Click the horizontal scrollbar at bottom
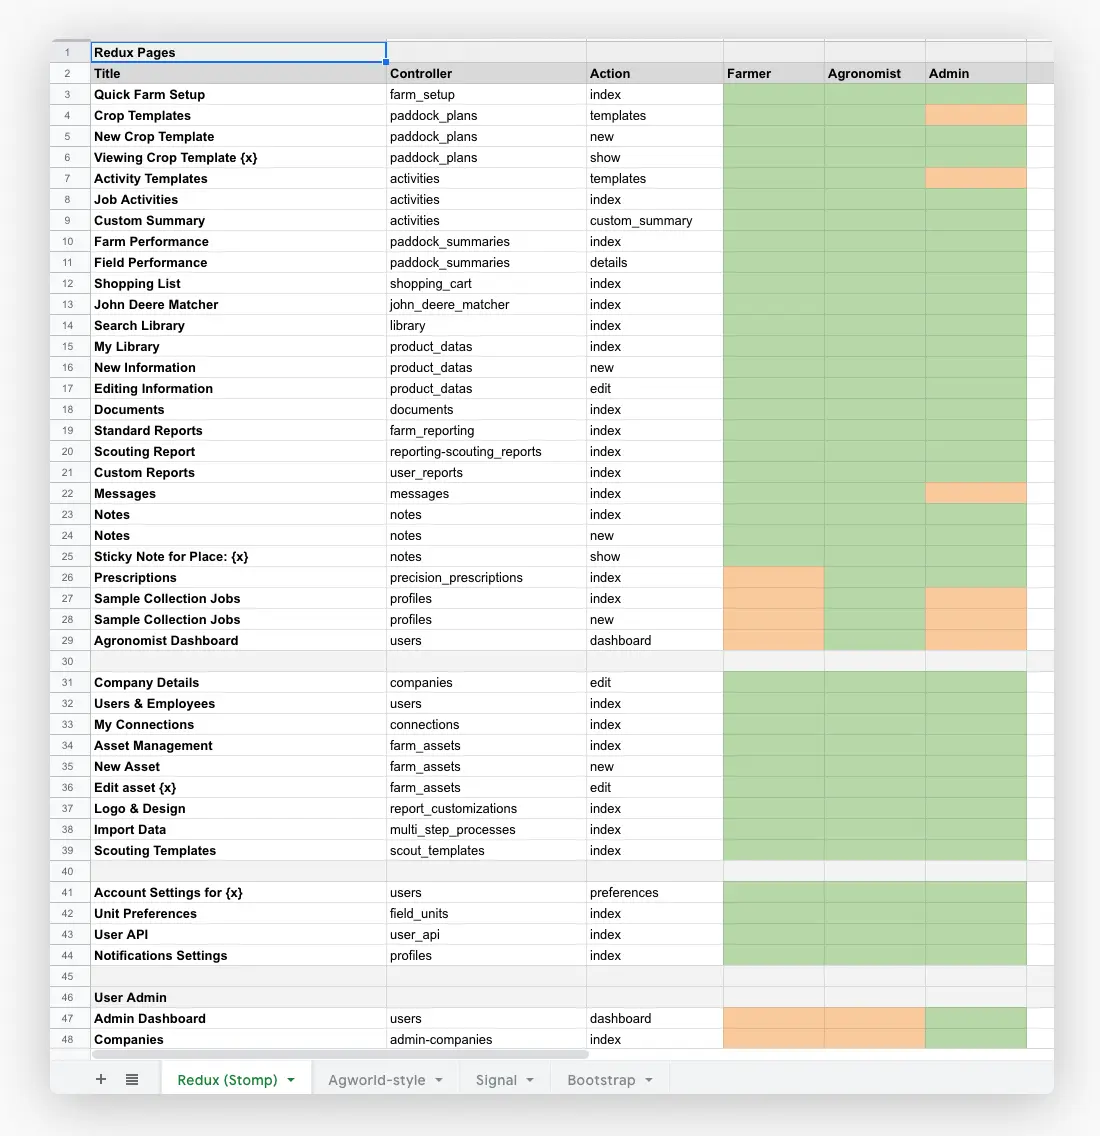This screenshot has height=1136, width=1100. click(341, 1054)
